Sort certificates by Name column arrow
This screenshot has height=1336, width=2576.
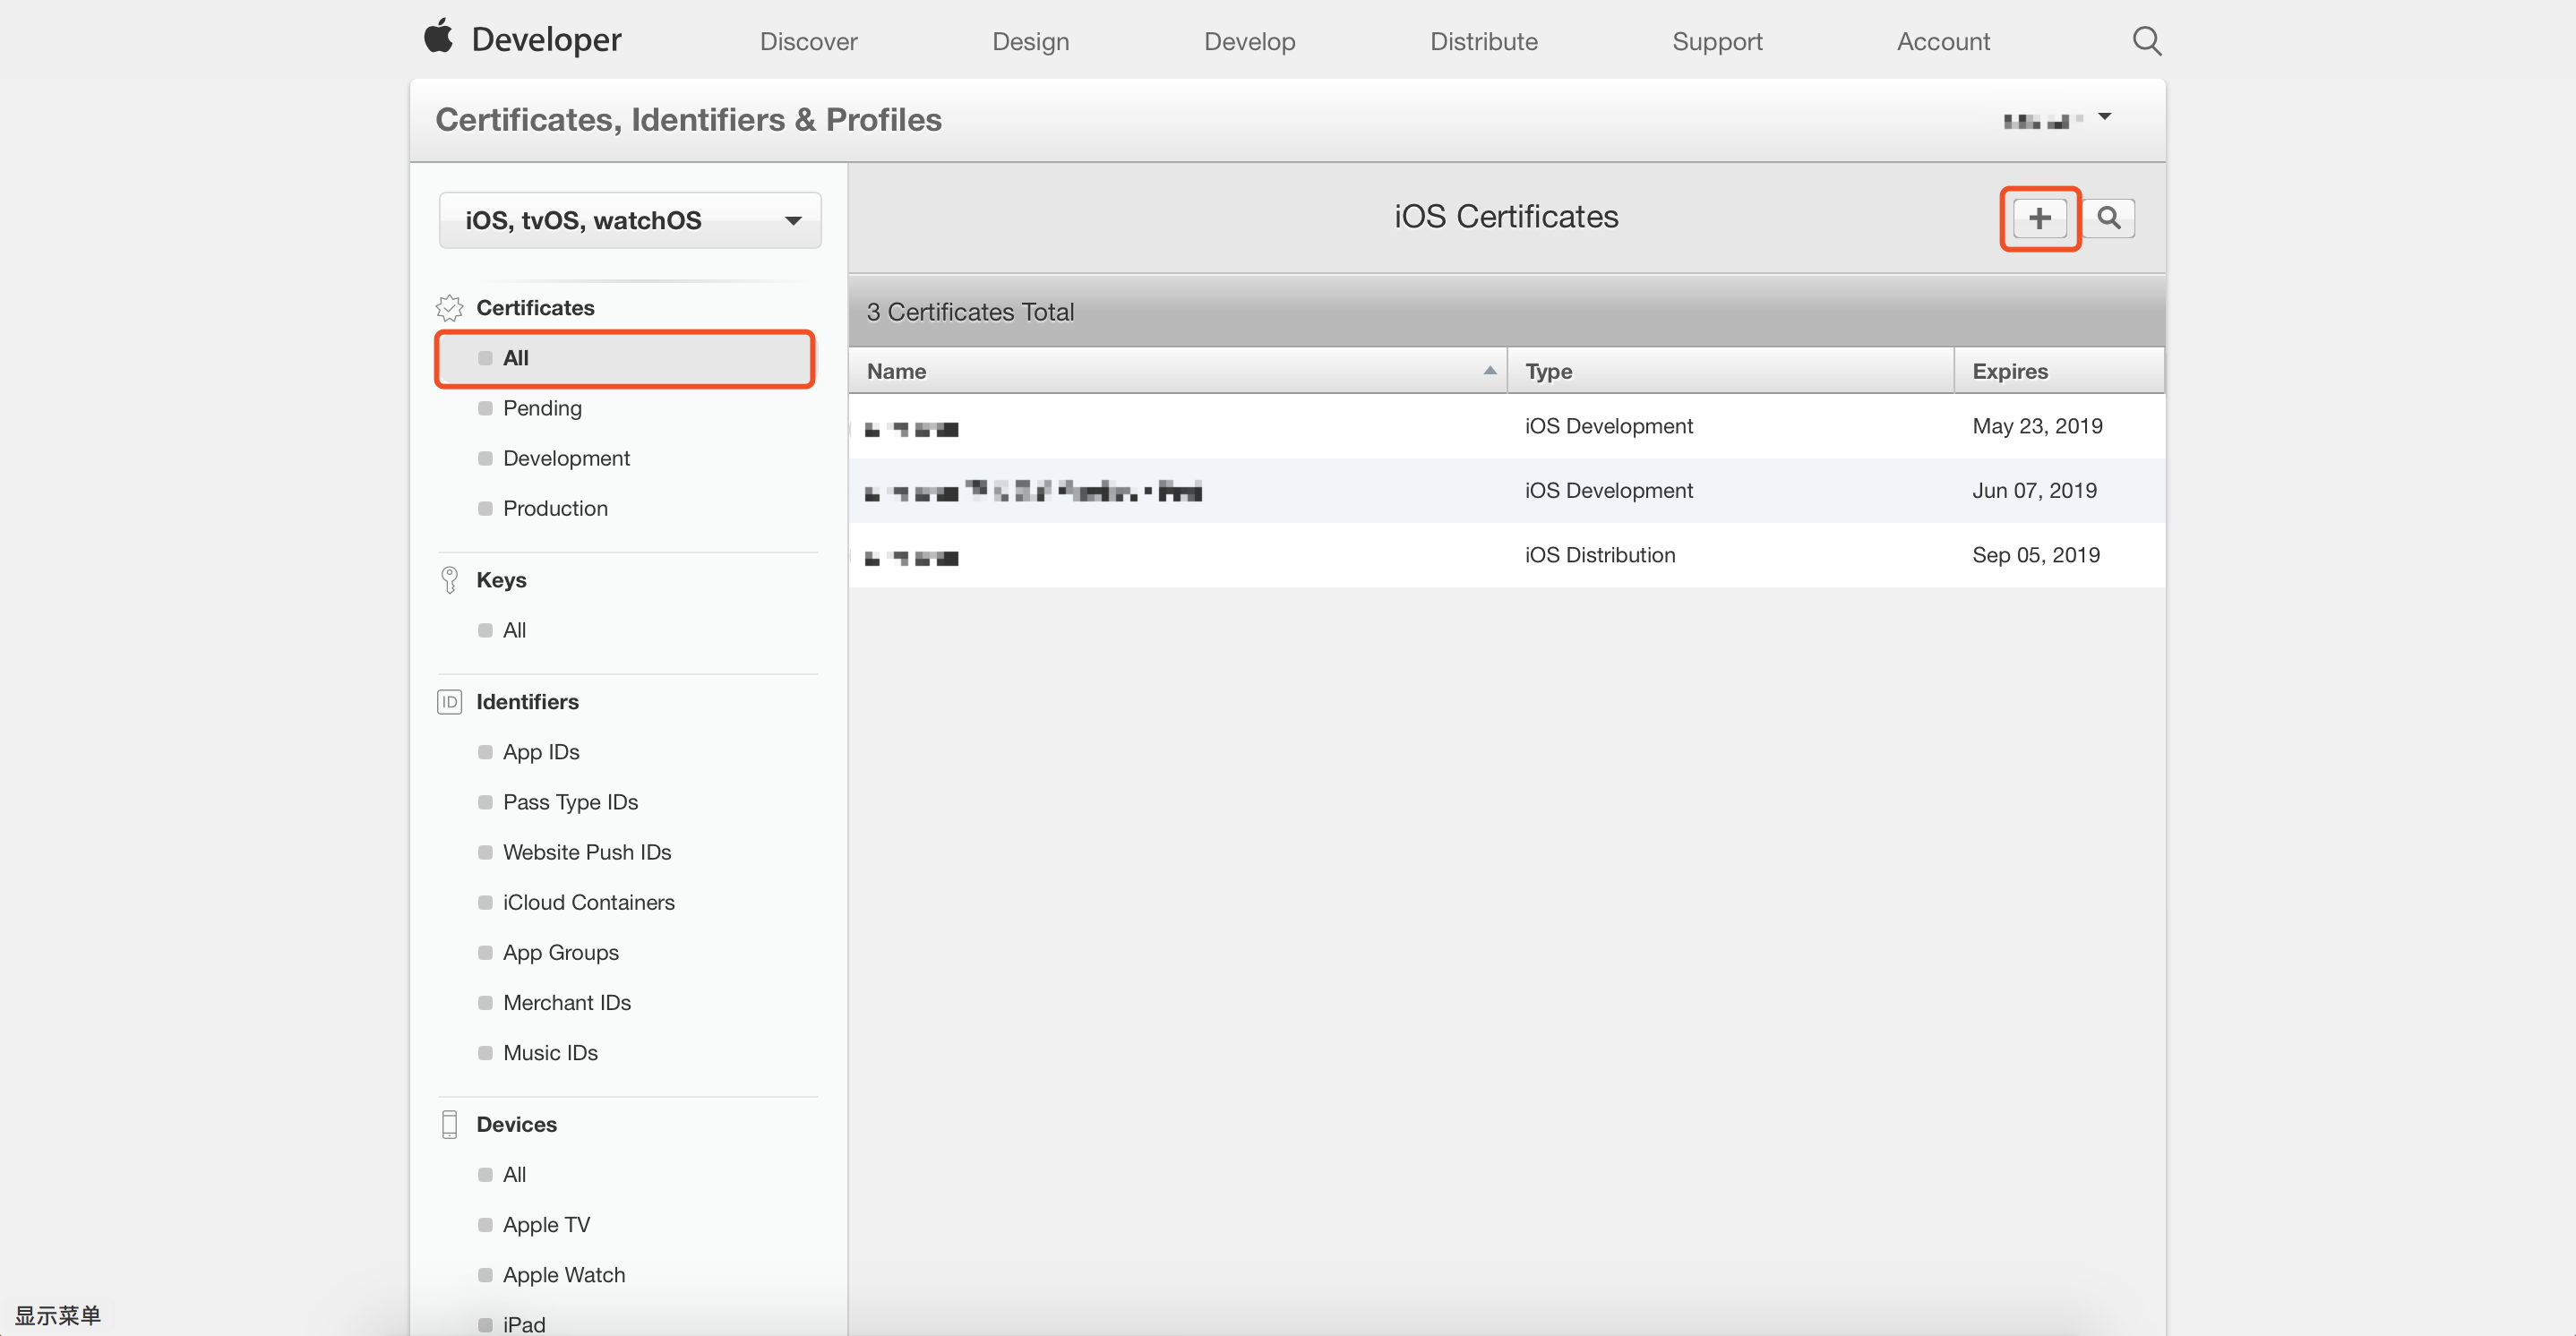tap(1489, 371)
